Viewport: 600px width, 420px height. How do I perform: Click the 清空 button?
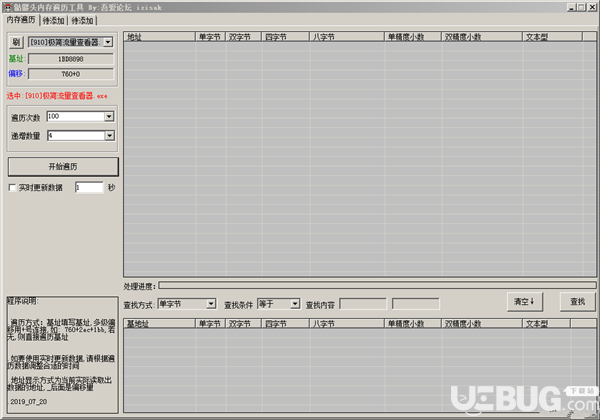[525, 302]
